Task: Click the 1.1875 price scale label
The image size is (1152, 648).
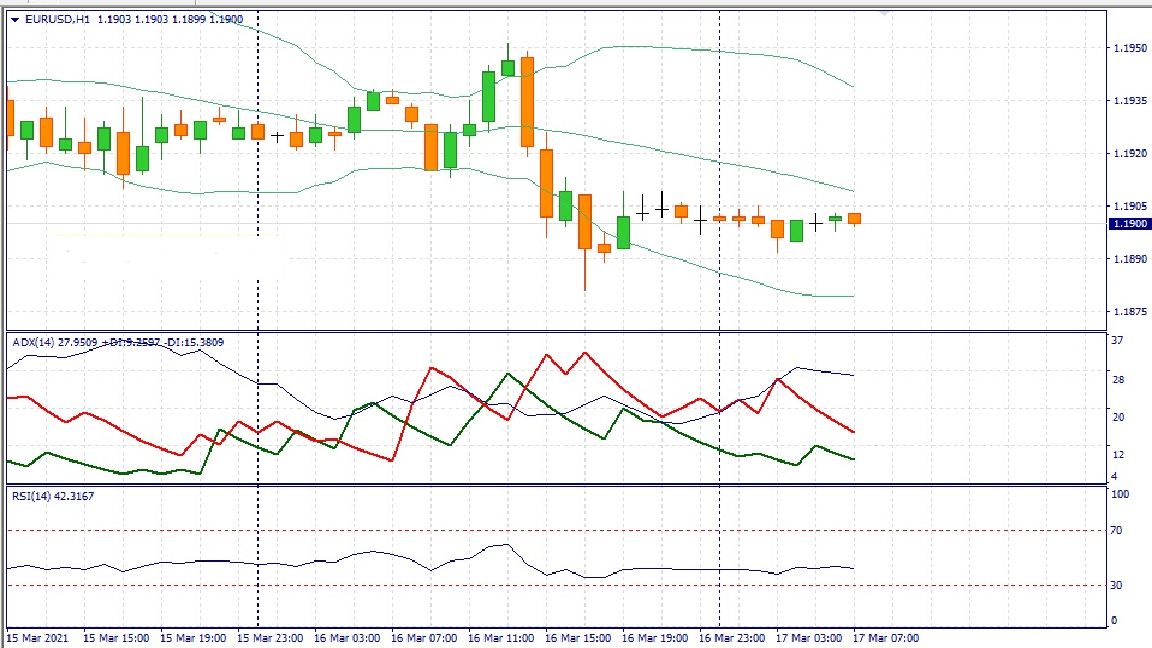Action: coord(1130,312)
